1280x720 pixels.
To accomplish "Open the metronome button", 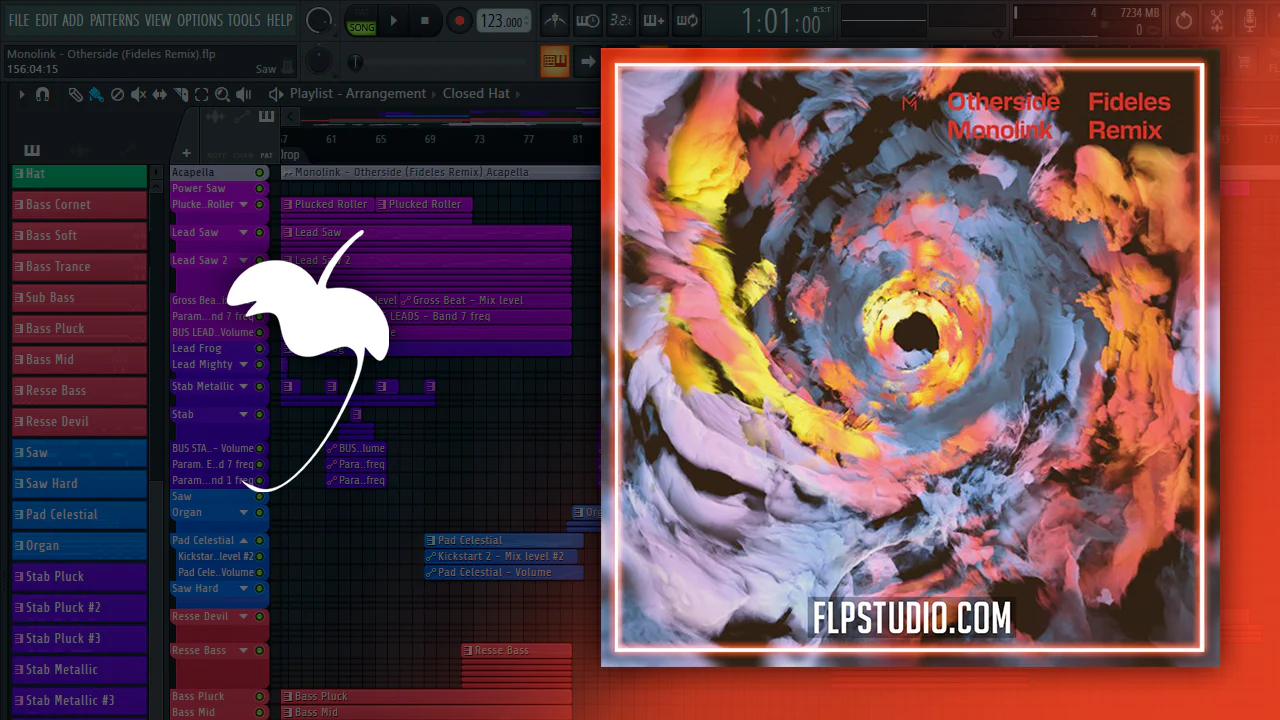I will tap(557, 20).
